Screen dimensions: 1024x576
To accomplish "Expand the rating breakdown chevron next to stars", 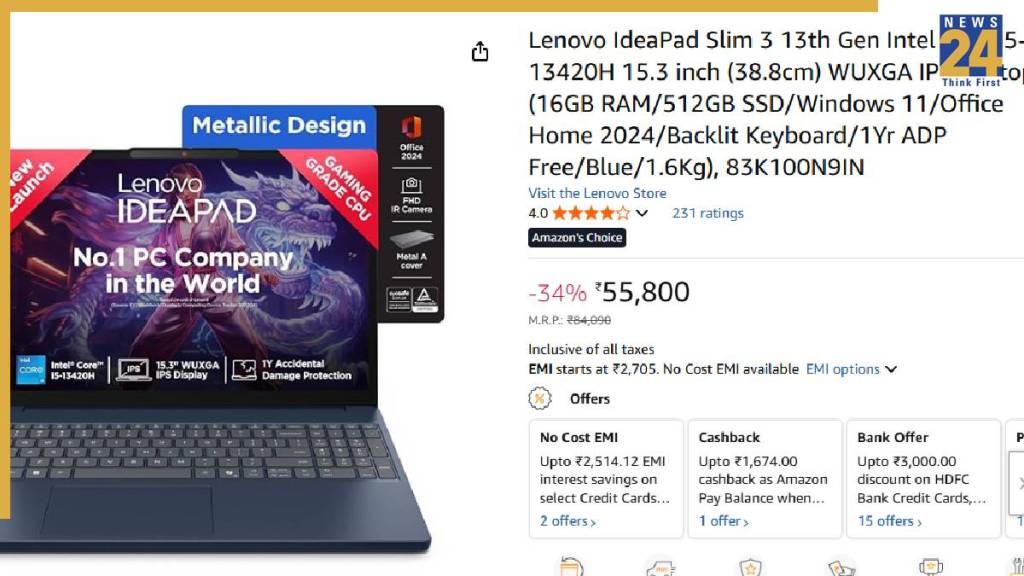I will pyautogui.click(x=642, y=213).
